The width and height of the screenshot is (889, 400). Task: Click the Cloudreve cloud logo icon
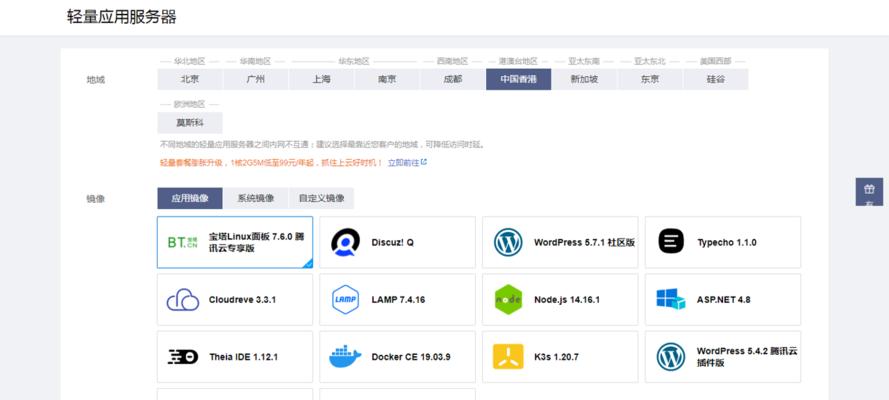click(x=183, y=300)
